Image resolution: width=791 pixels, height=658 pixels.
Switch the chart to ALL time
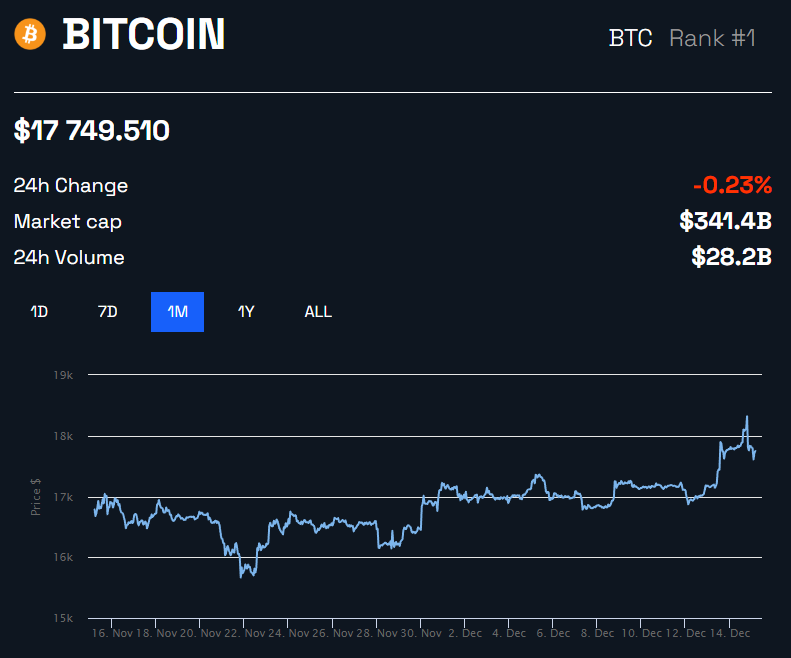click(x=318, y=312)
